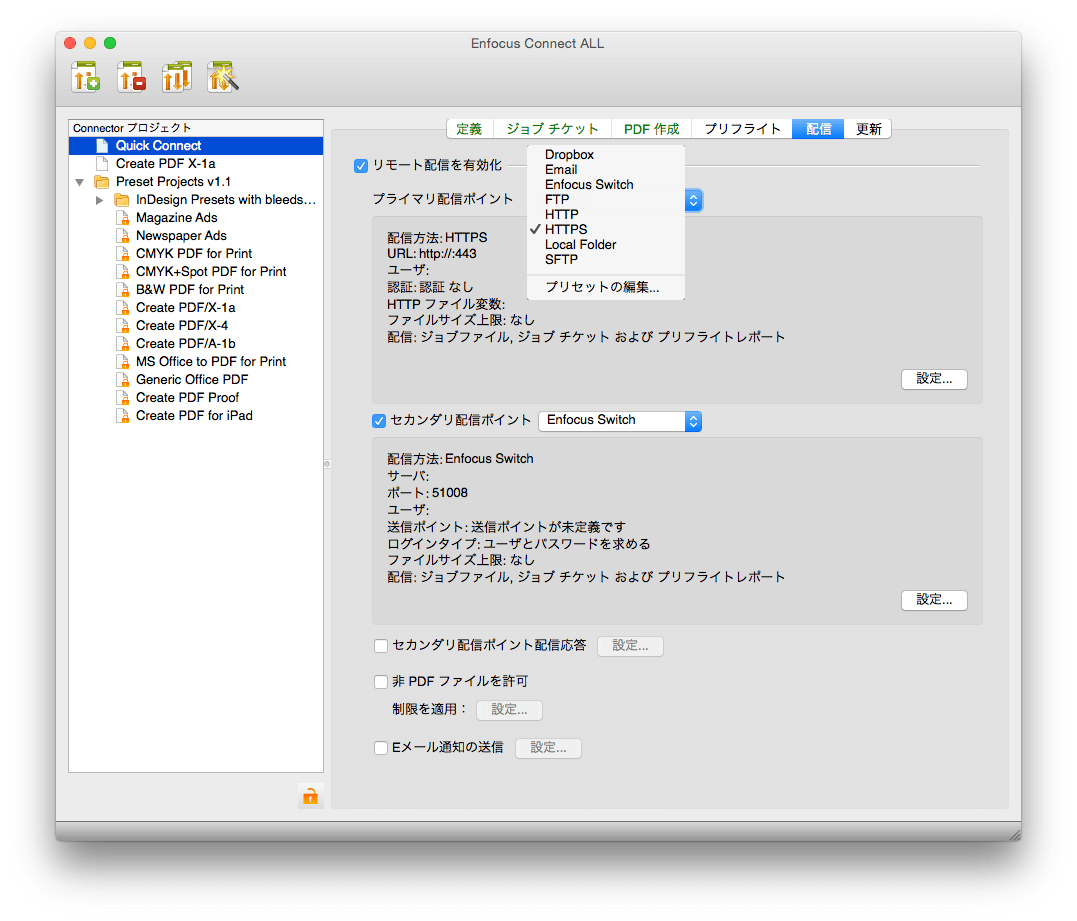Image resolution: width=1077 pixels, height=921 pixels.
Task: Click the Create PDF for iPad file icon
Action: tap(123, 416)
